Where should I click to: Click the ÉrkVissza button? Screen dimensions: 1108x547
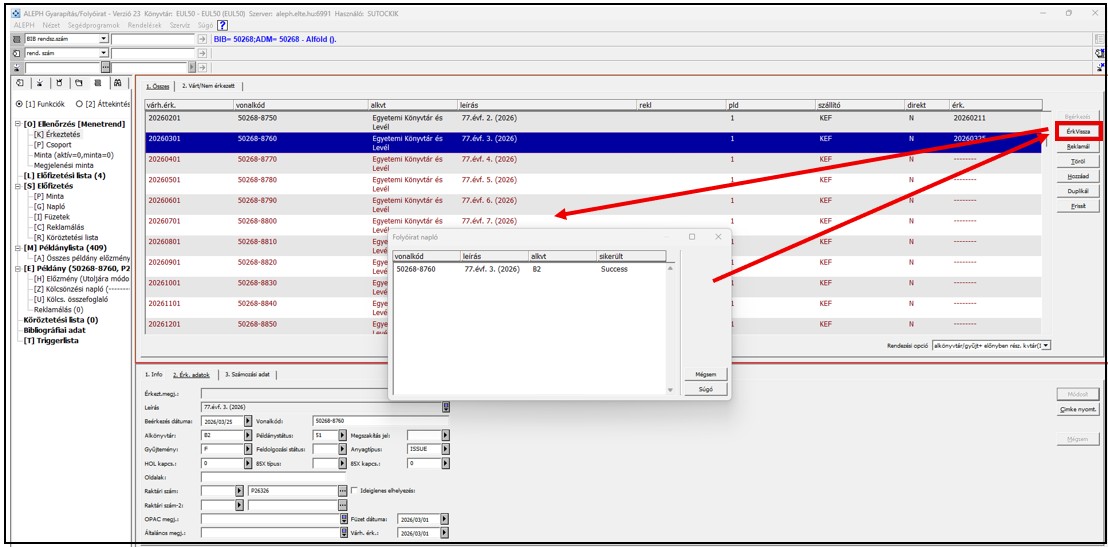coord(1077,132)
